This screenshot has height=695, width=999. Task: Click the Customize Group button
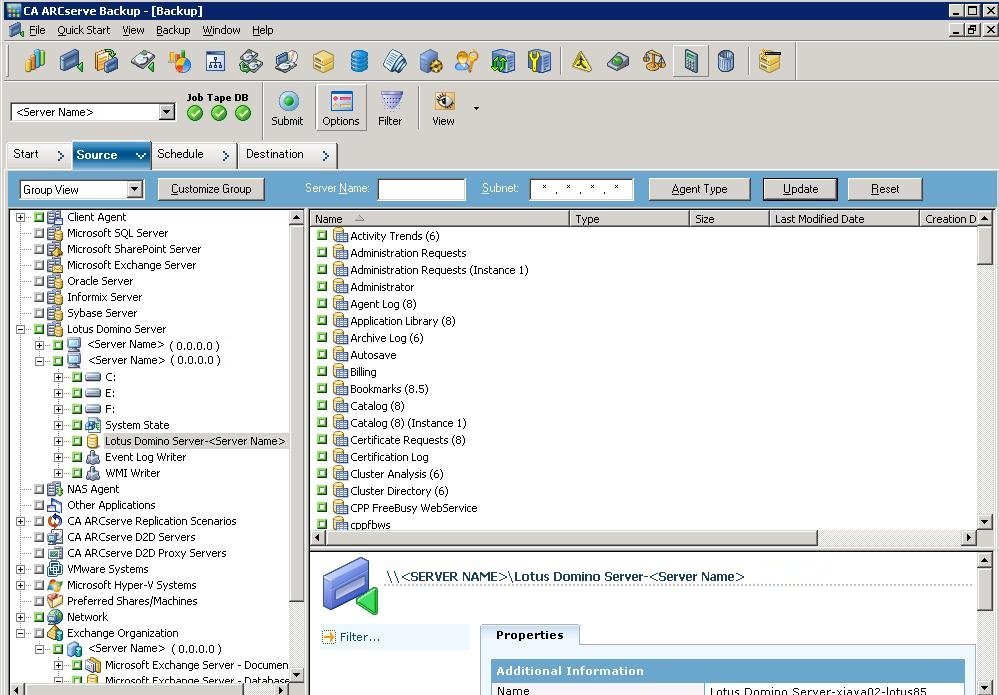click(x=211, y=189)
